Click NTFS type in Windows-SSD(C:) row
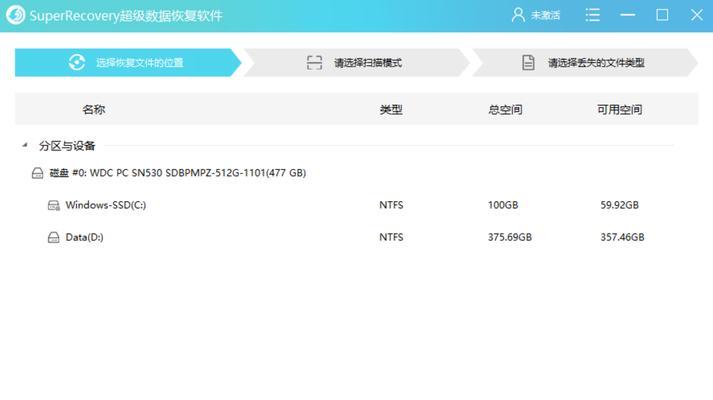The image size is (713, 400). (x=391, y=205)
